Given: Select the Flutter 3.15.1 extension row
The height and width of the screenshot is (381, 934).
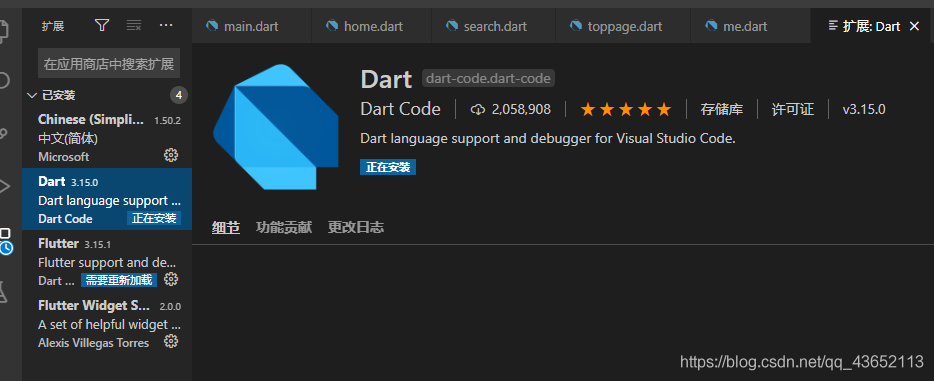Looking at the screenshot, I should (x=107, y=261).
